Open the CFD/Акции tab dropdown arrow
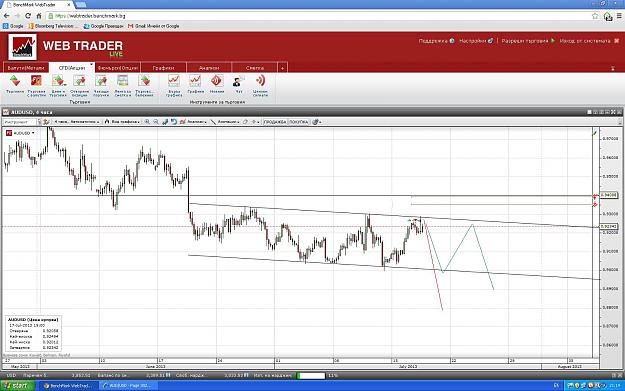 91,64
